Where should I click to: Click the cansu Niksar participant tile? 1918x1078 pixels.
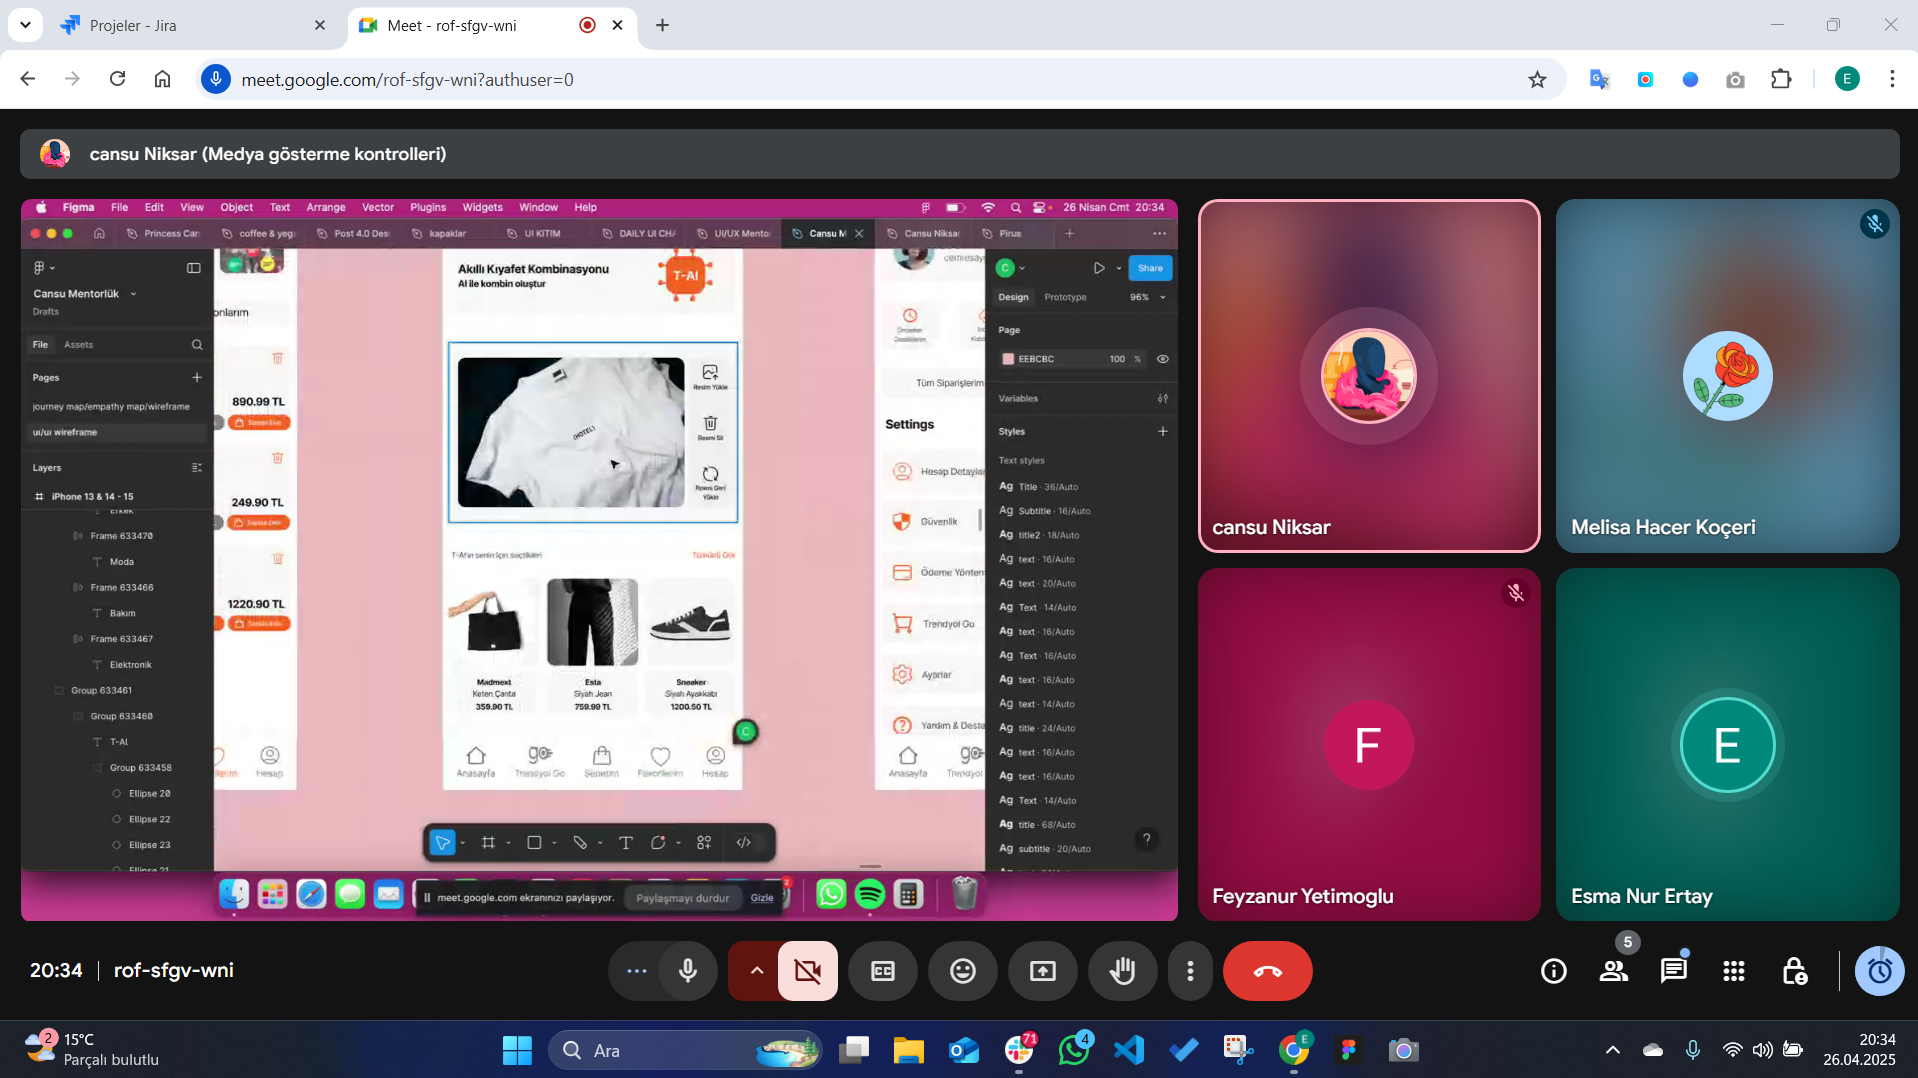tap(1368, 376)
